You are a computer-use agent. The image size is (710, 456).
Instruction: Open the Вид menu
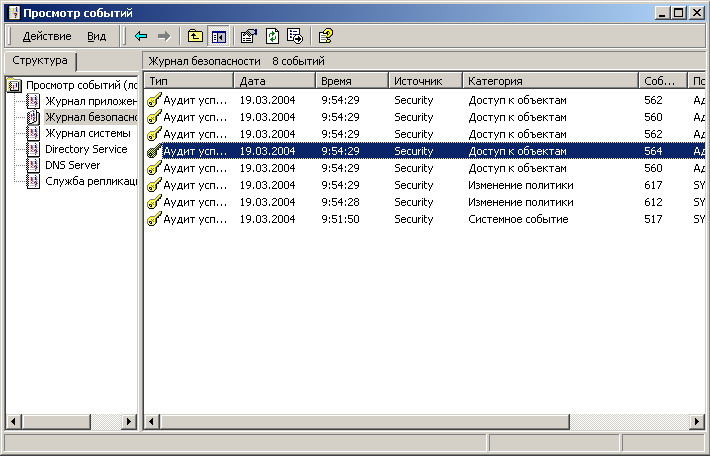[96, 36]
